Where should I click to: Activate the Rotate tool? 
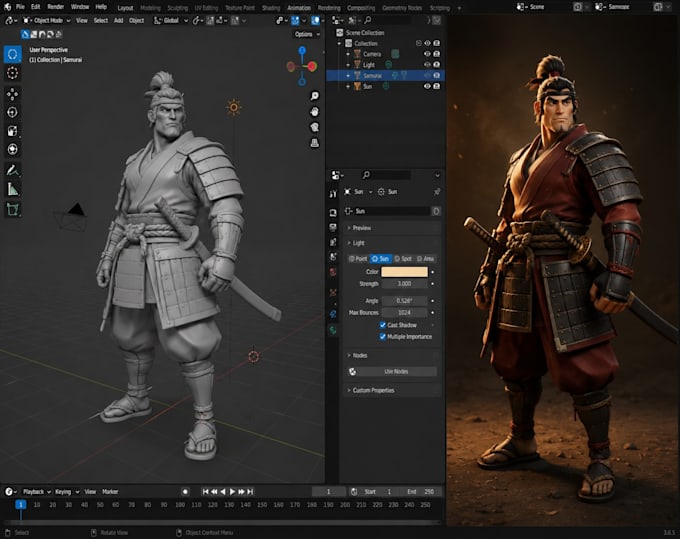13,112
